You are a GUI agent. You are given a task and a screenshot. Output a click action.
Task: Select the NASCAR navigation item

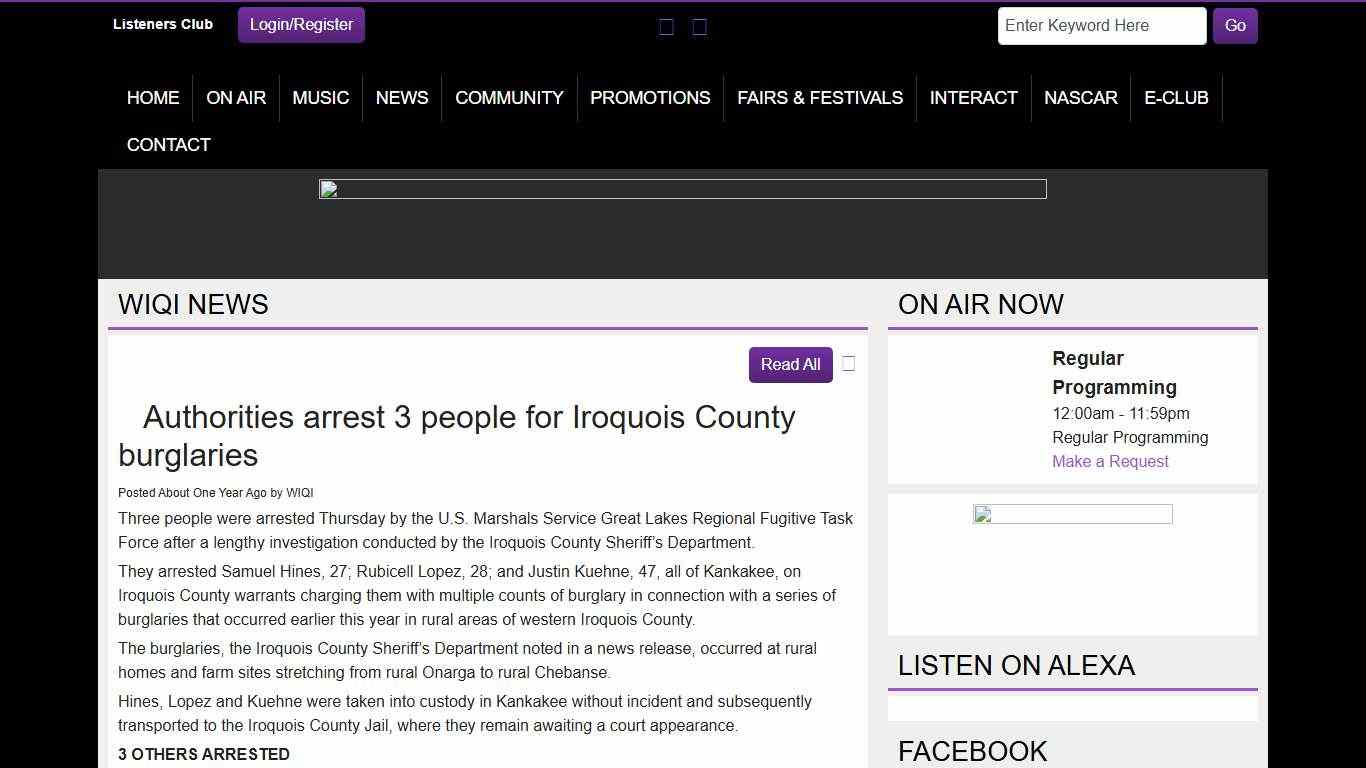1080,98
